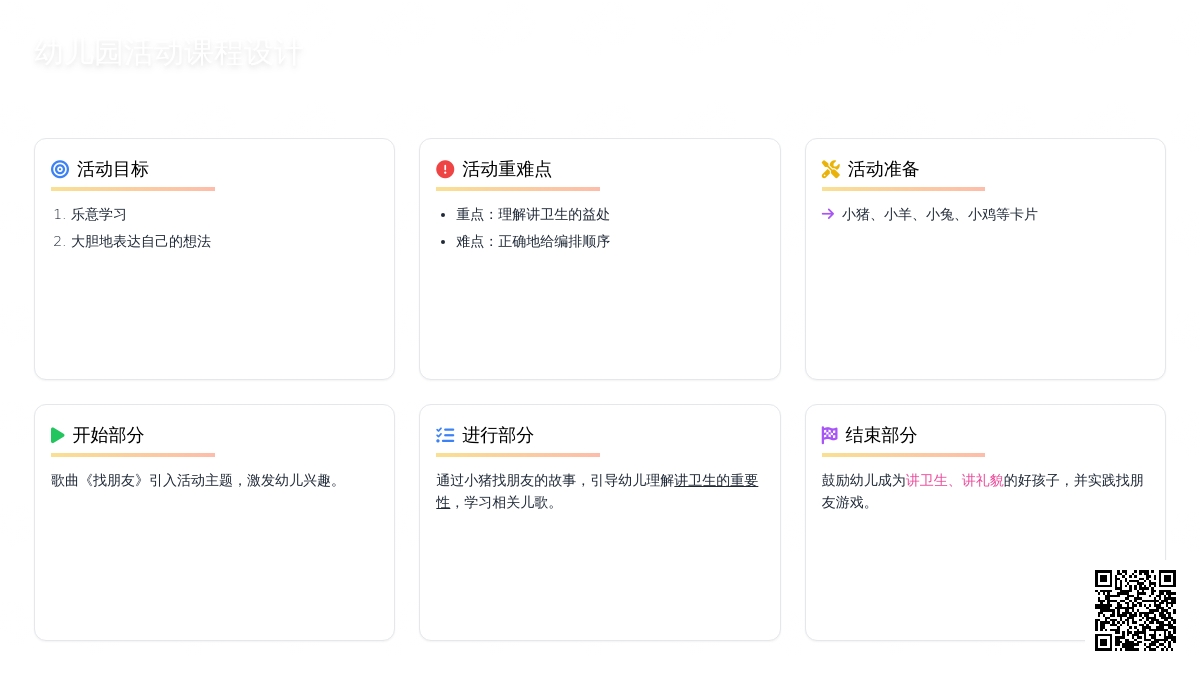Click the green play icon beside 开始部分

coord(58,435)
